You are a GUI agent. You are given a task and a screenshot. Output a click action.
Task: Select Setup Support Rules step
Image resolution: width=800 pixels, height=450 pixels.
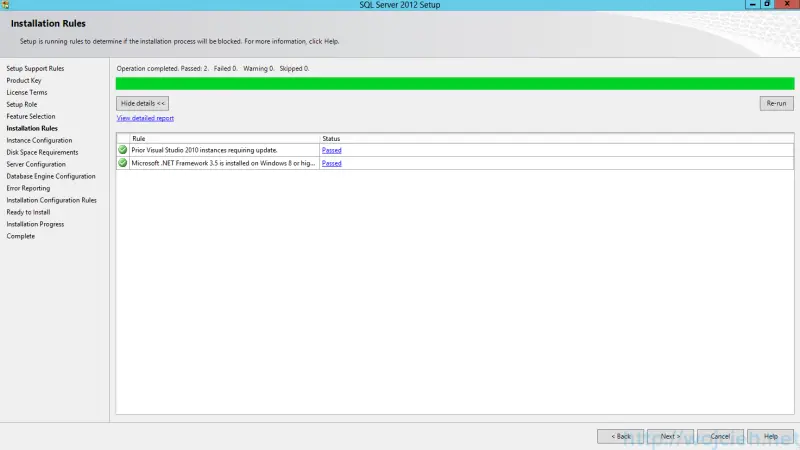[x=35, y=68]
